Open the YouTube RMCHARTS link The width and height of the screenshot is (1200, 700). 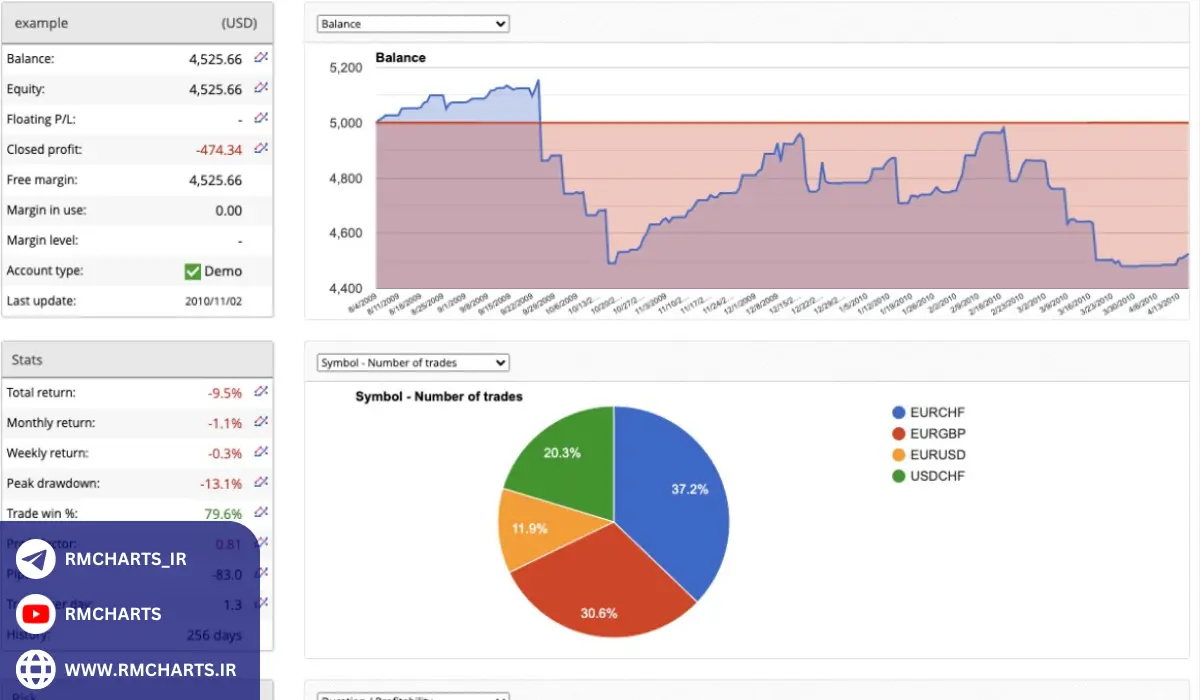point(112,614)
